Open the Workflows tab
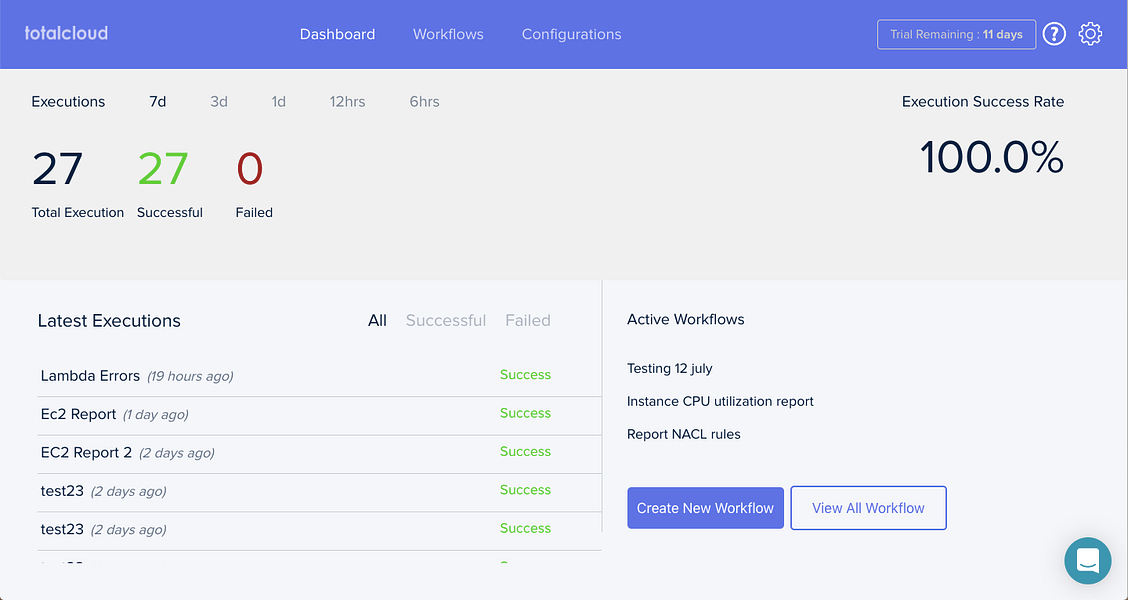 tap(448, 35)
